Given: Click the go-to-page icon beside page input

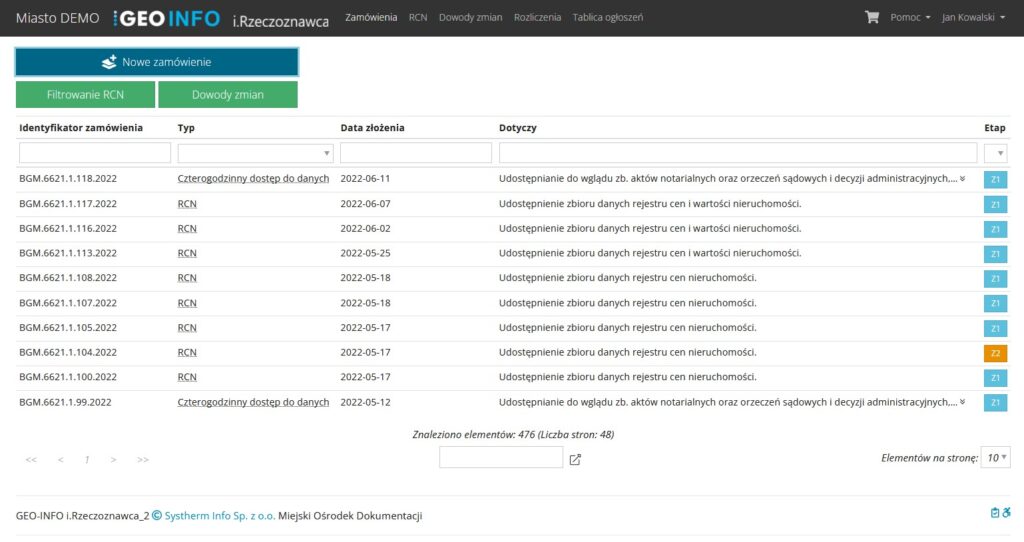Looking at the screenshot, I should pos(575,459).
